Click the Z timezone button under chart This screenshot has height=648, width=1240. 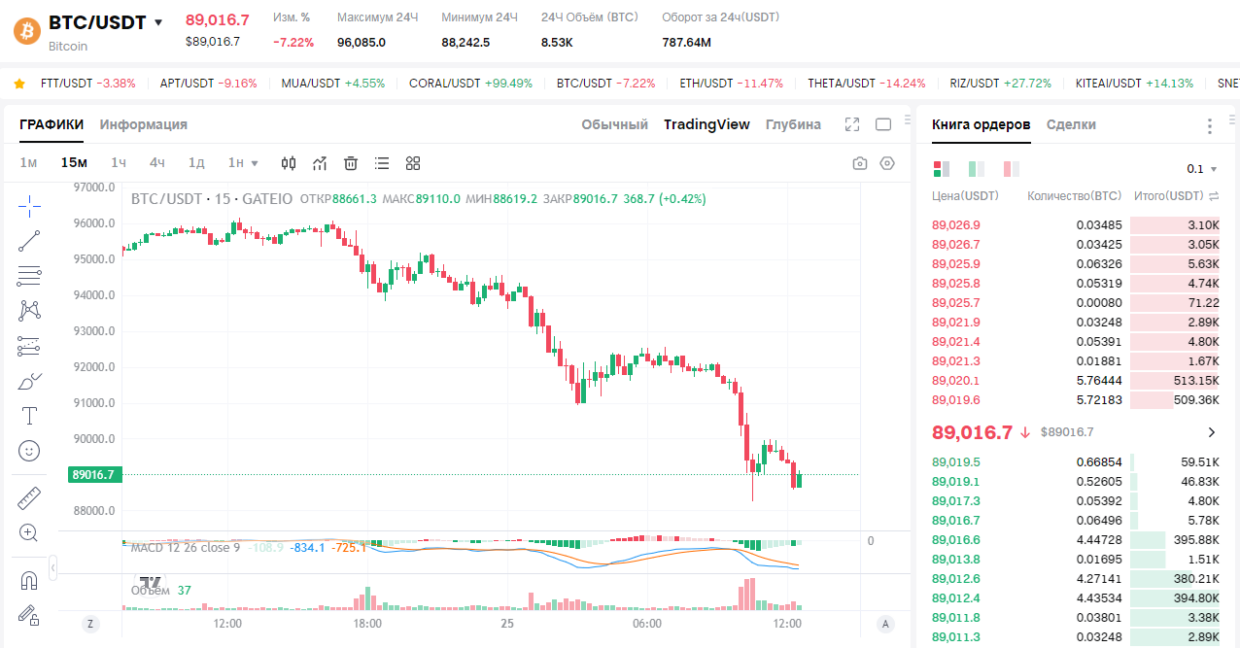(x=90, y=623)
